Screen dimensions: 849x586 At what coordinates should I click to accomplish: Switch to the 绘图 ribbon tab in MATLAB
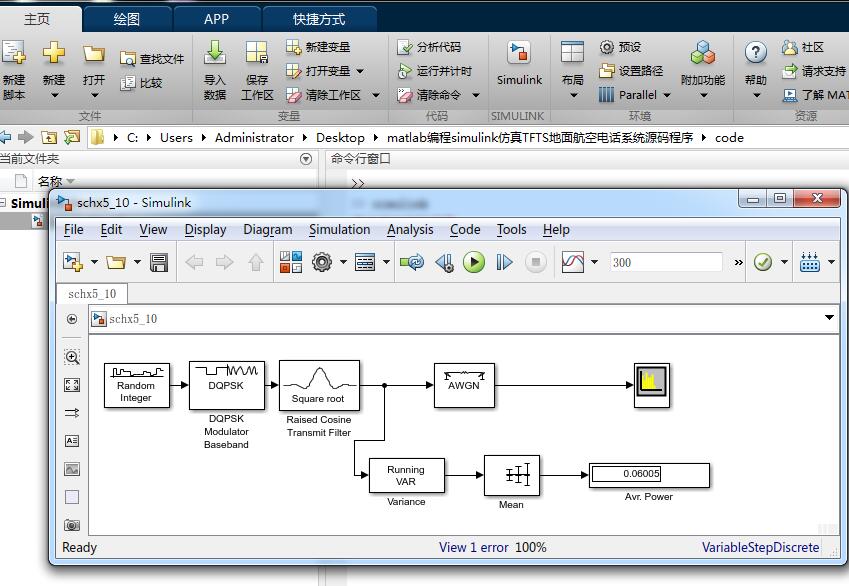127,19
